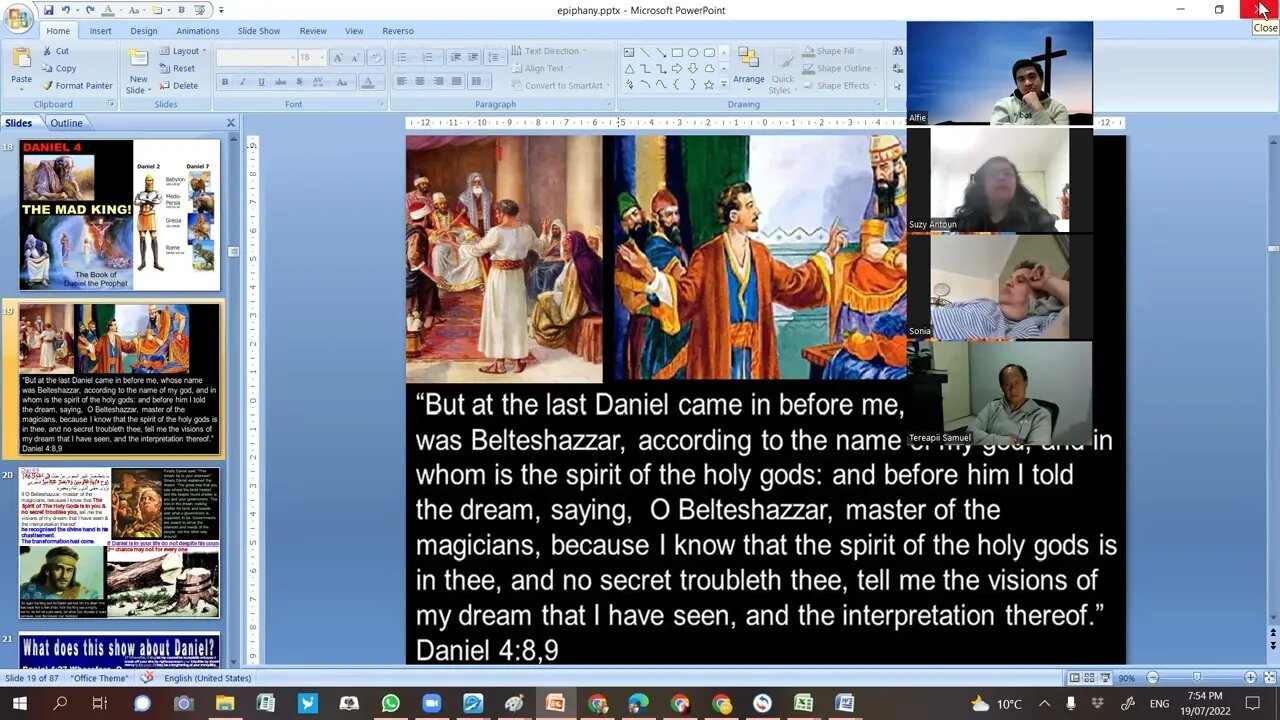The width and height of the screenshot is (1280, 720).
Task: Select the Oval shape
Action: click(x=693, y=52)
